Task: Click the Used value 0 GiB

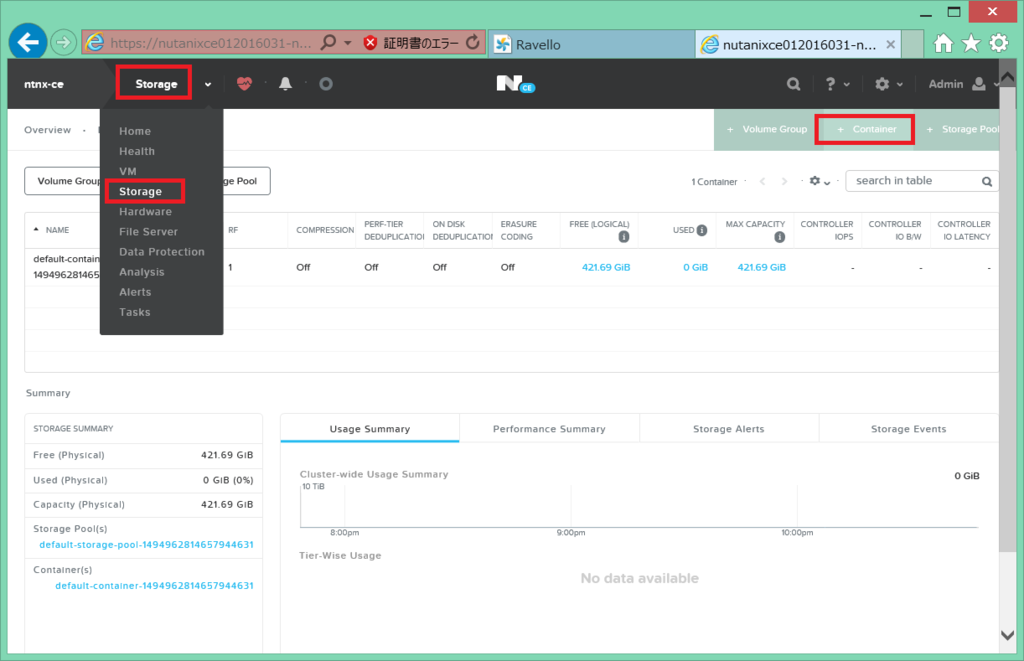Action: [696, 267]
